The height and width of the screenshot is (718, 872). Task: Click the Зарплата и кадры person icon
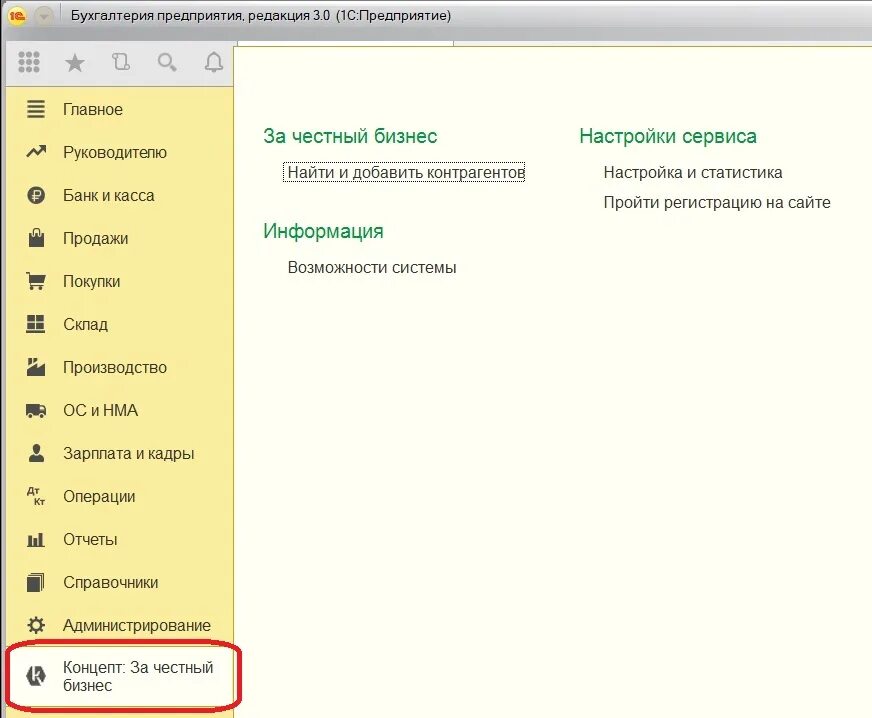[x=36, y=453]
